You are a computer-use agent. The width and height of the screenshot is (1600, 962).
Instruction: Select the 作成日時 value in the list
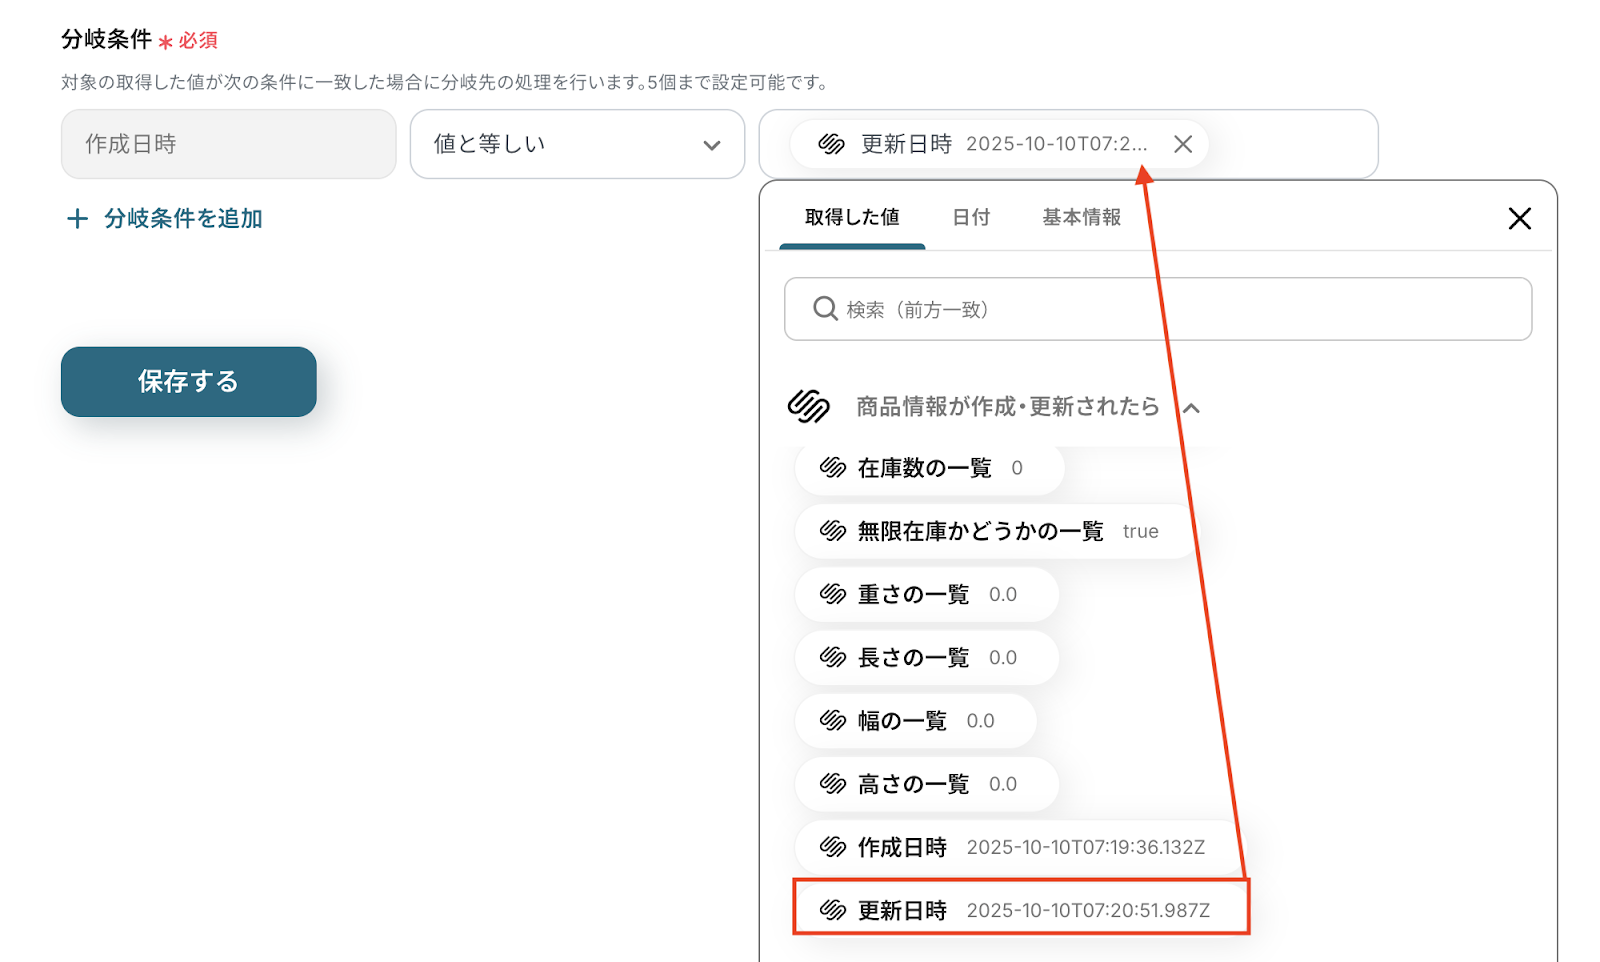tap(1020, 847)
